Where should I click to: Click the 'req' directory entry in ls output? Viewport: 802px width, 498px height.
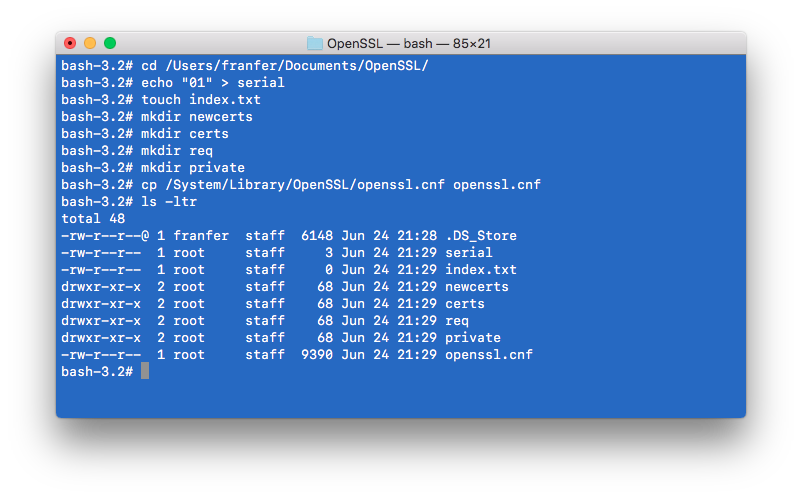[457, 321]
